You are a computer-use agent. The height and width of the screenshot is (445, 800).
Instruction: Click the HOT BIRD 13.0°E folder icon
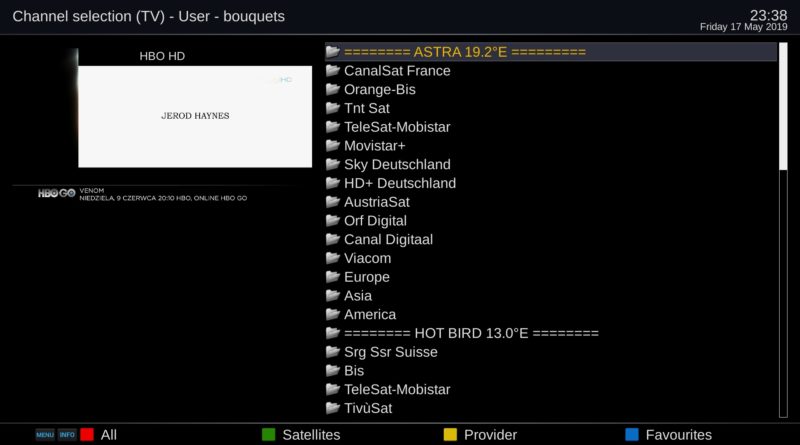333,333
